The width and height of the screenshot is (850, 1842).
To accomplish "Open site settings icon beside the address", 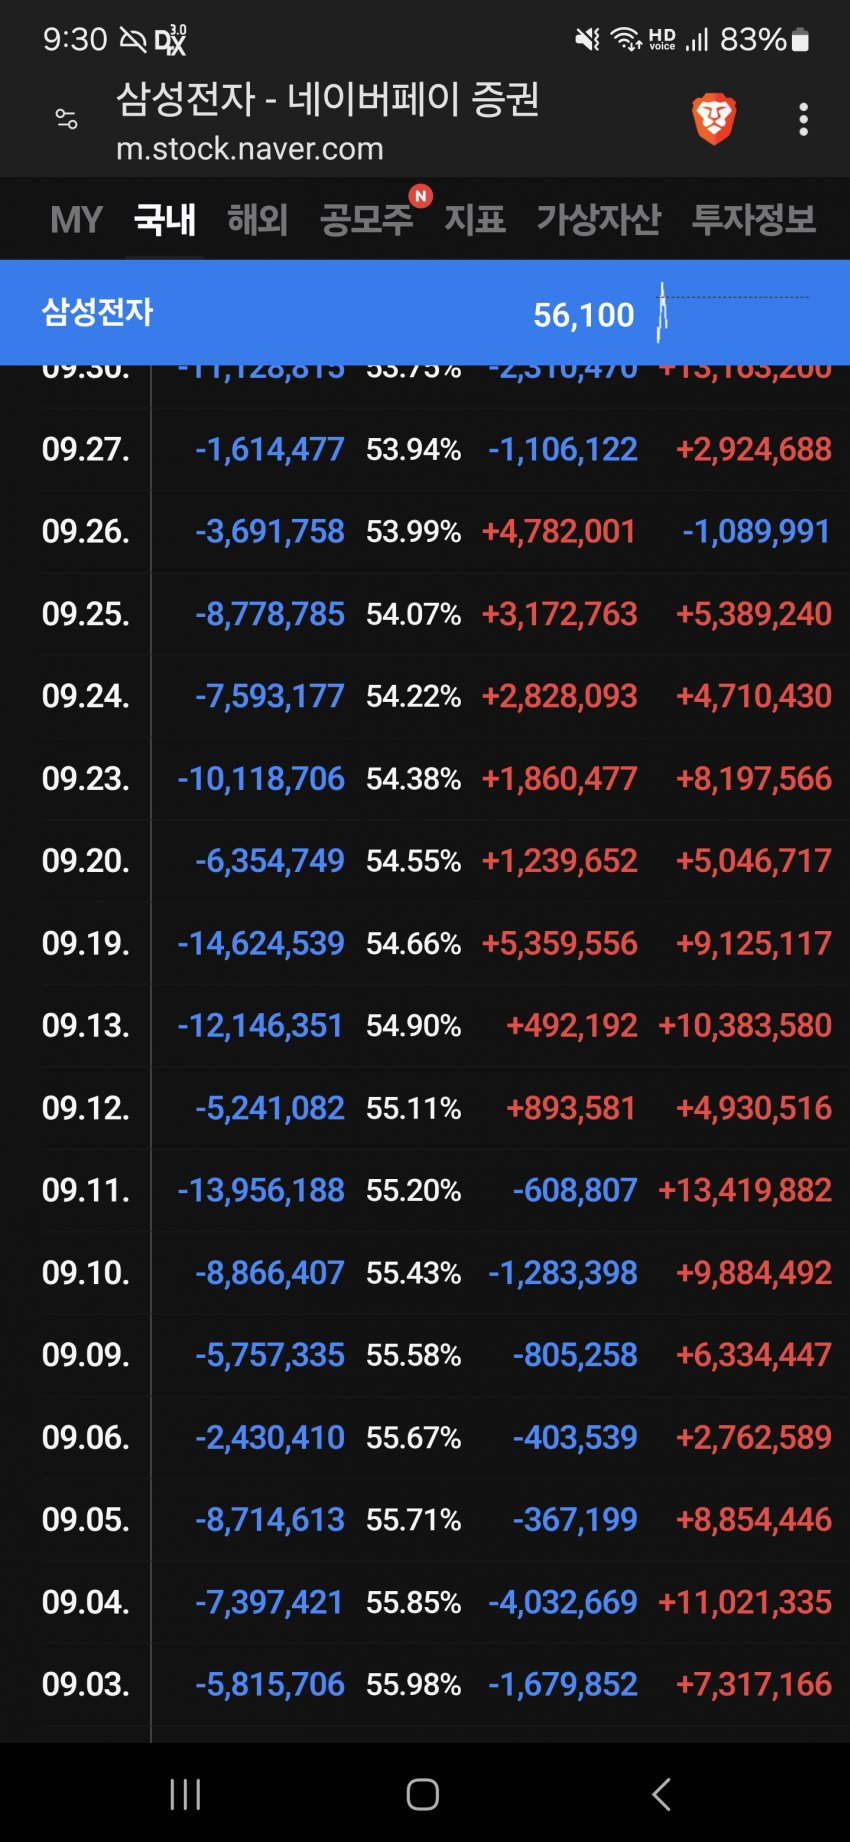I will (66, 119).
